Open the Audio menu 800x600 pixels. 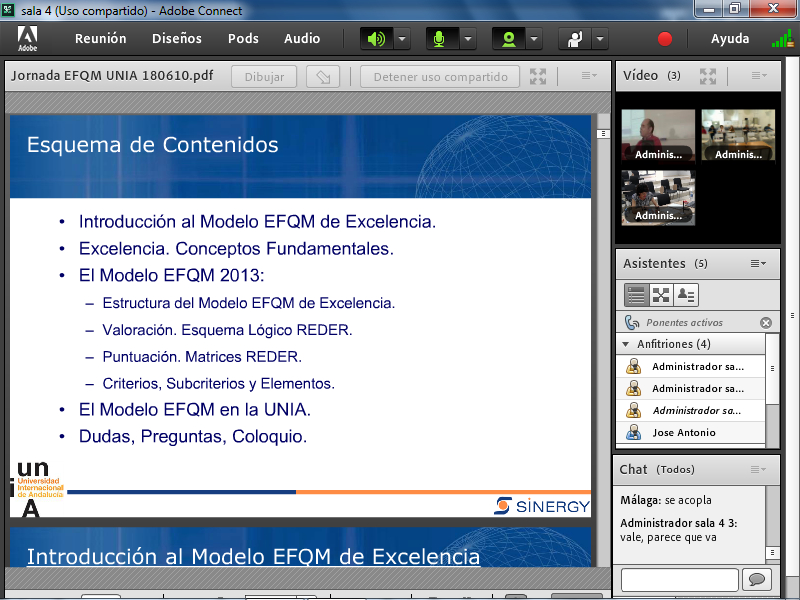coord(302,39)
